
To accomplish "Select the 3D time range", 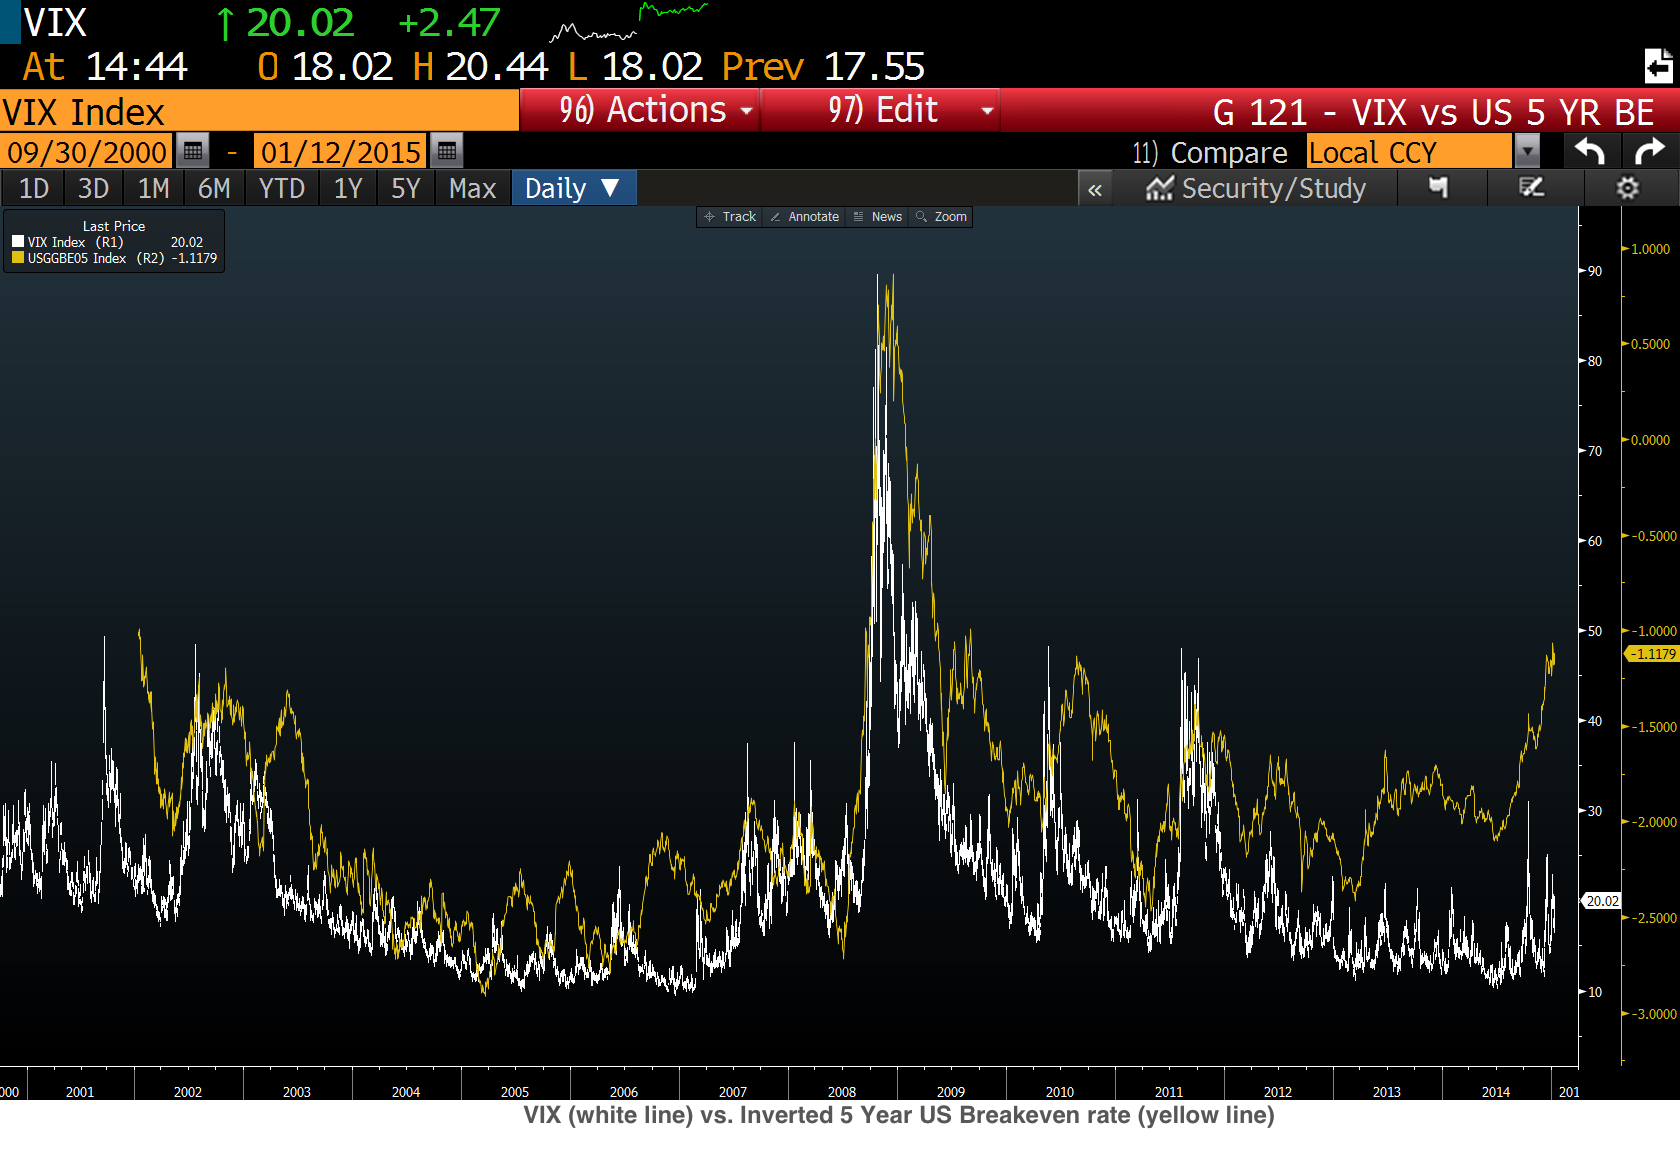I will point(93,188).
